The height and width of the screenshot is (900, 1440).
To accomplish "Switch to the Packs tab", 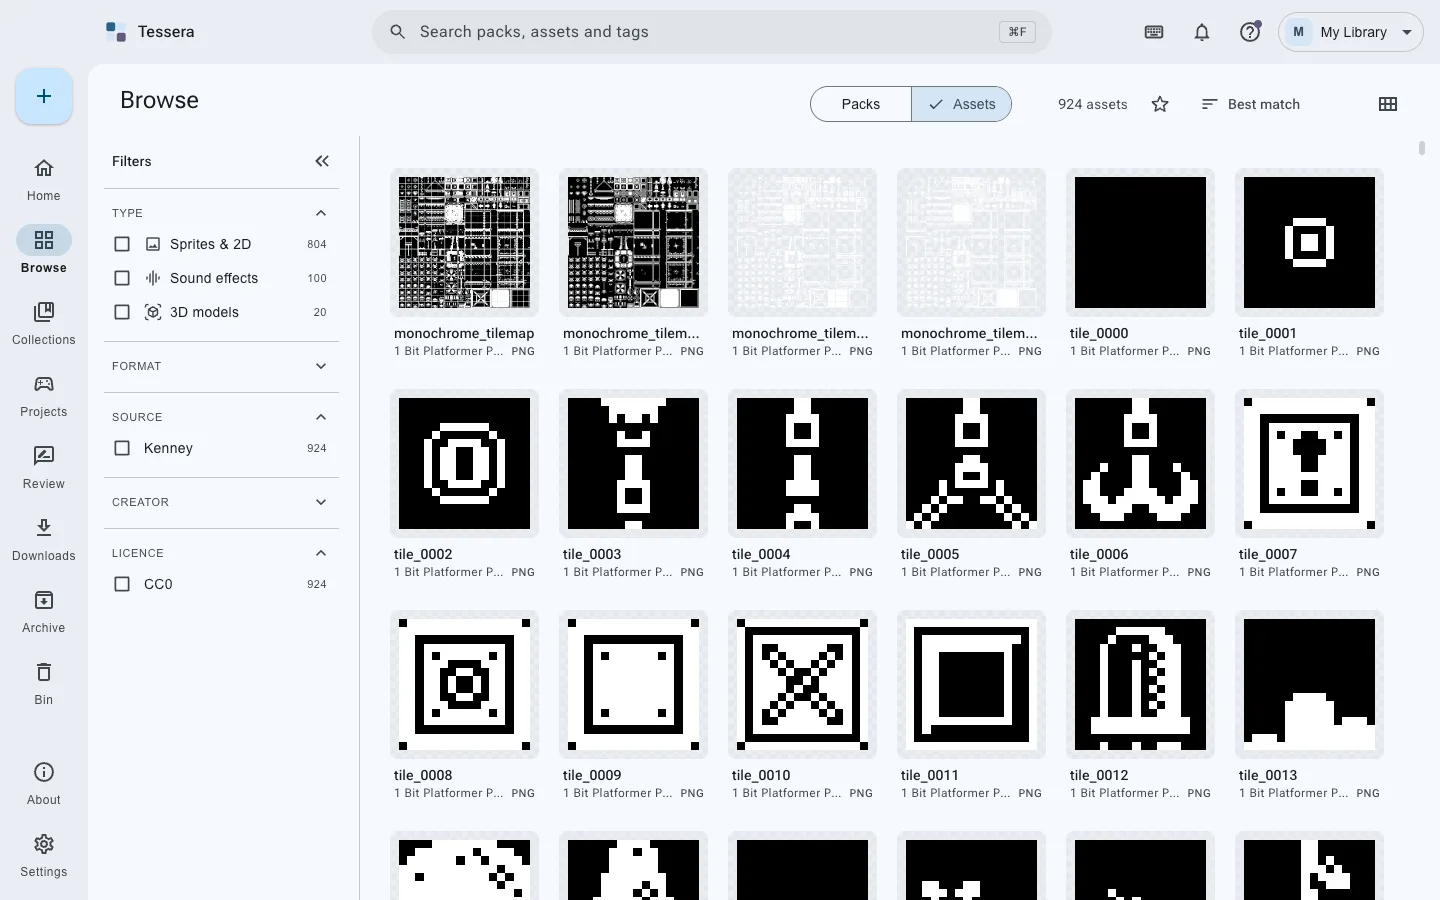I will pyautogui.click(x=861, y=104).
